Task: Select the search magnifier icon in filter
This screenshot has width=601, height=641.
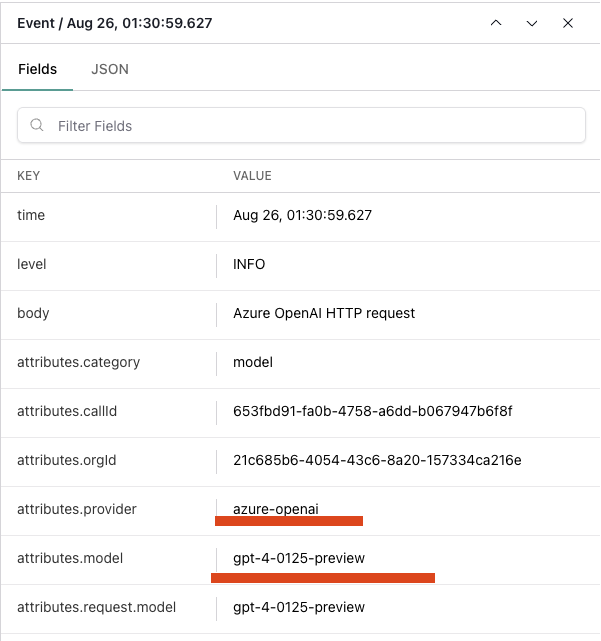Action: [x=37, y=125]
